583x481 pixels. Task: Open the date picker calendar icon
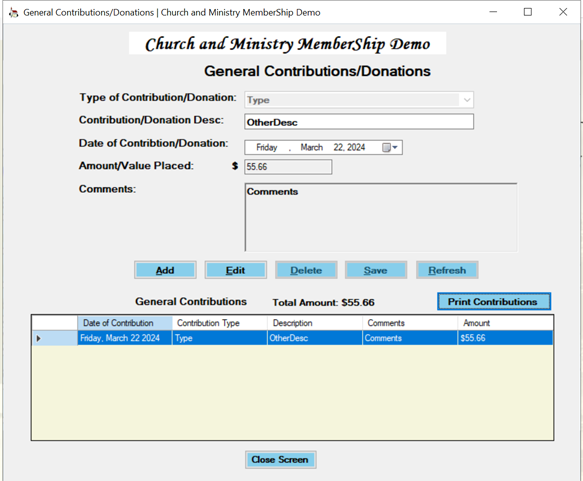(x=390, y=148)
